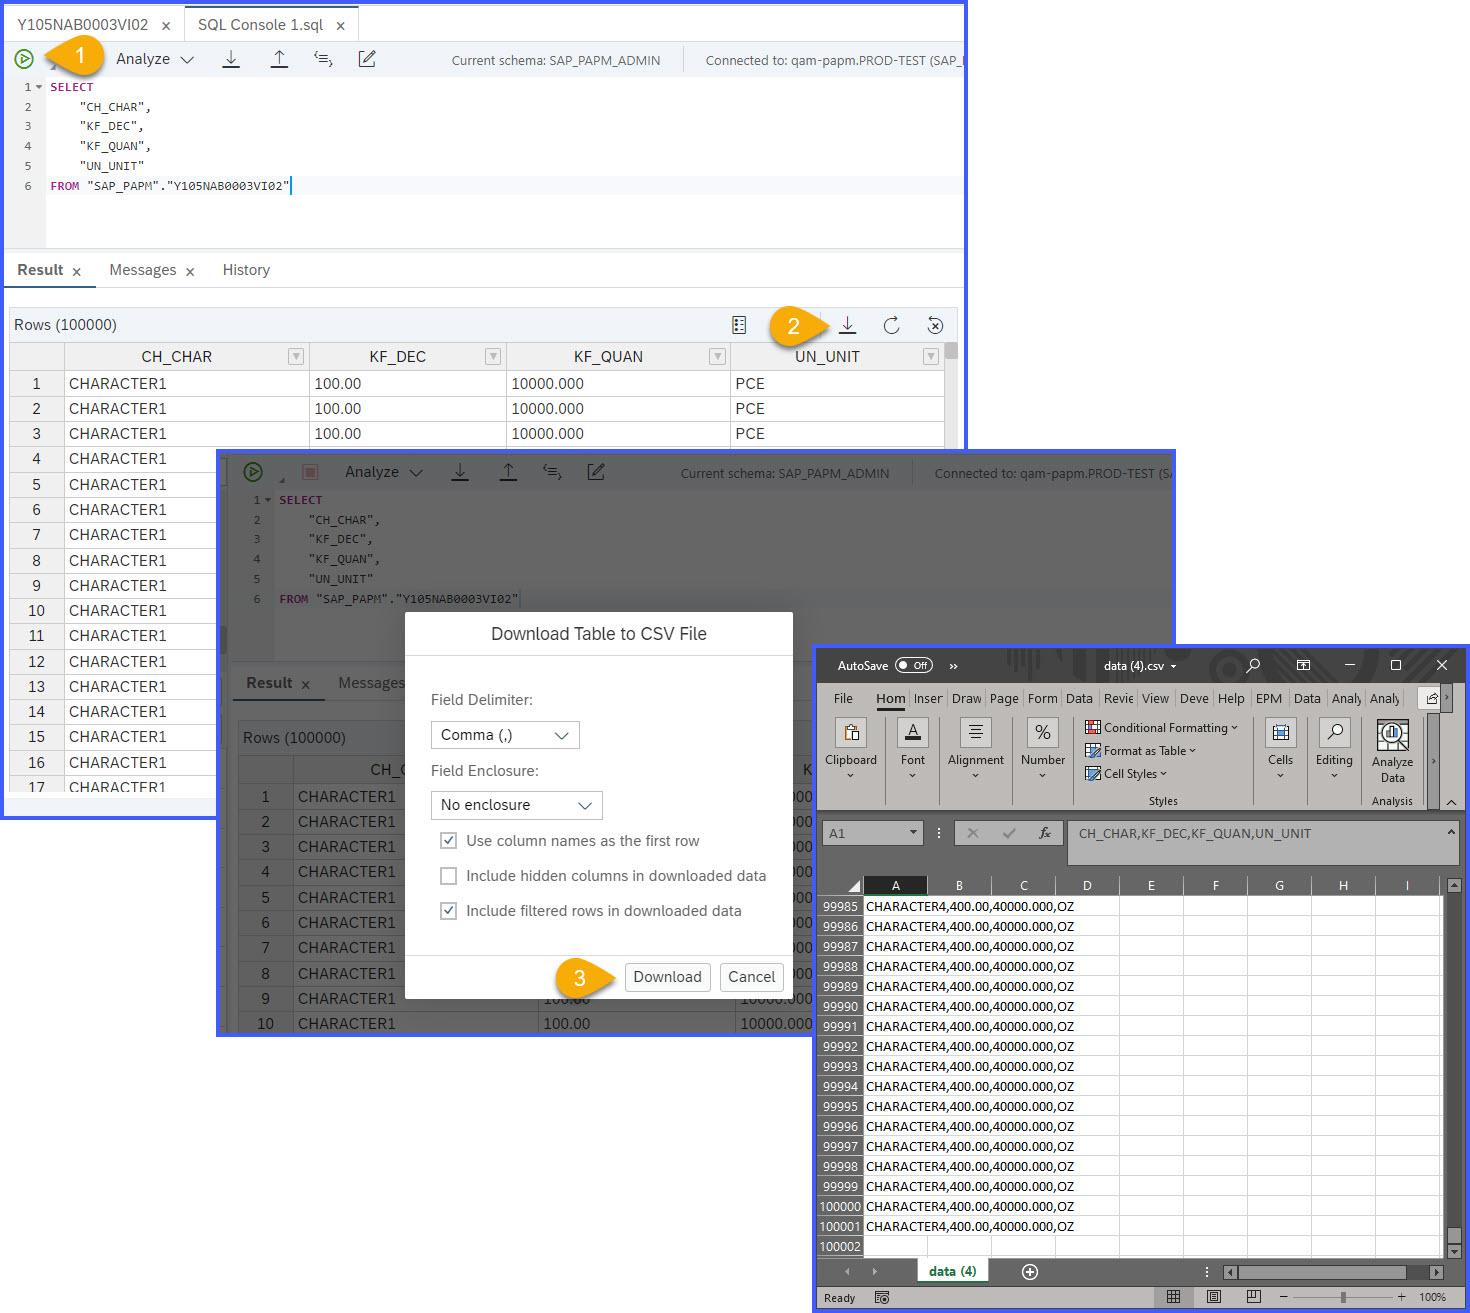Open Excel EPM ribbon tab
The image size is (1470, 1313).
pos(1269,699)
